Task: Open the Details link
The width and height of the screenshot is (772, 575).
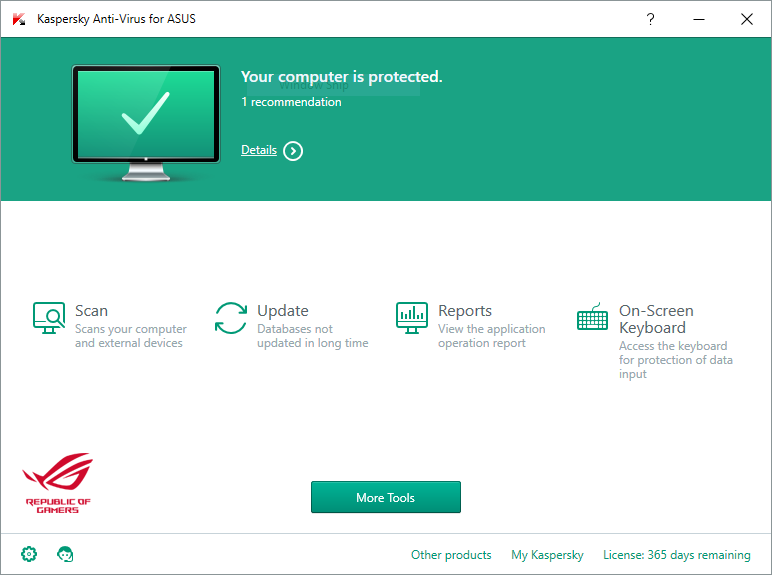Action: click(x=259, y=150)
